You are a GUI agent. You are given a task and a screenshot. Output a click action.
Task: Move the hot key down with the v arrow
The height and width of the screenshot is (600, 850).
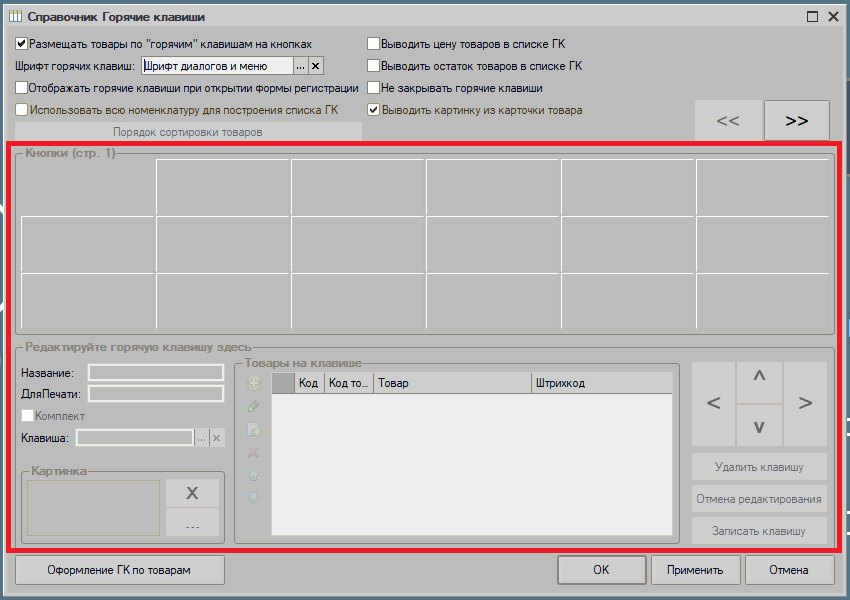click(759, 427)
